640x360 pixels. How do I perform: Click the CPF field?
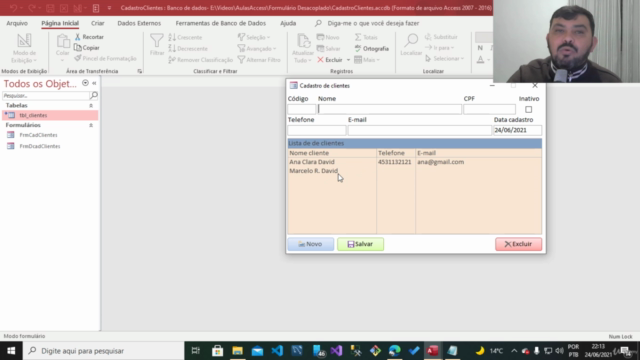[489, 109]
